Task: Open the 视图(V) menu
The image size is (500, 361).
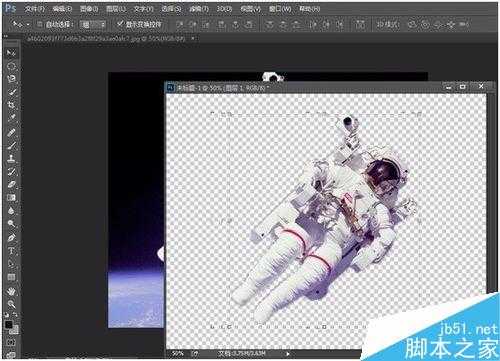Action: [251, 9]
